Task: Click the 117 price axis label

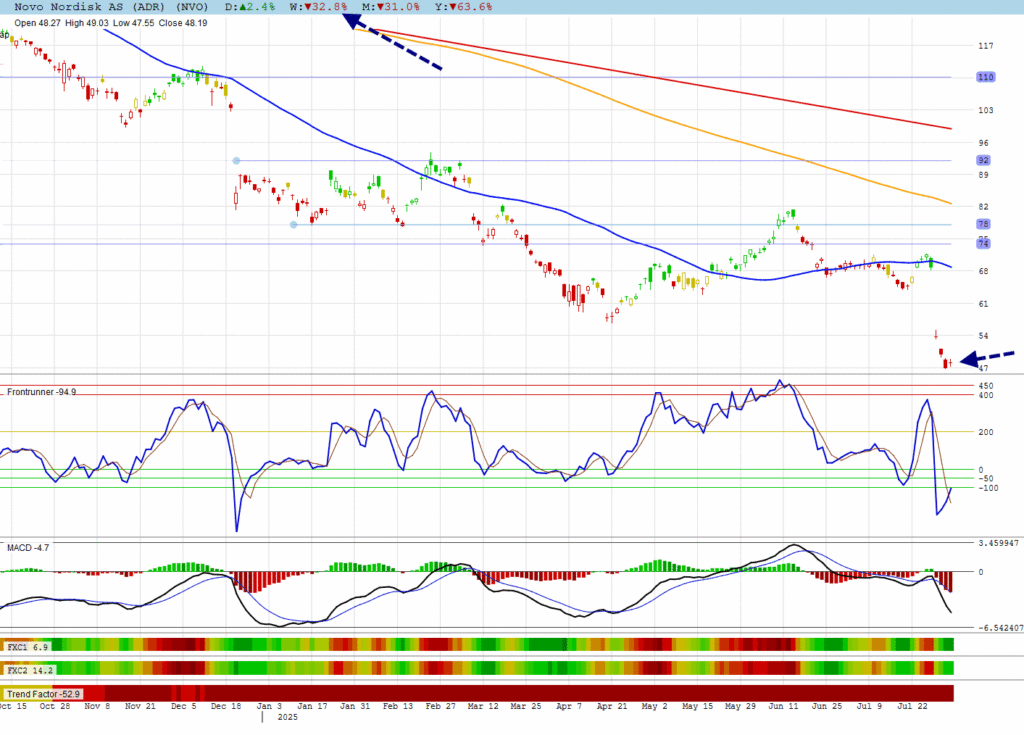Action: pos(985,46)
